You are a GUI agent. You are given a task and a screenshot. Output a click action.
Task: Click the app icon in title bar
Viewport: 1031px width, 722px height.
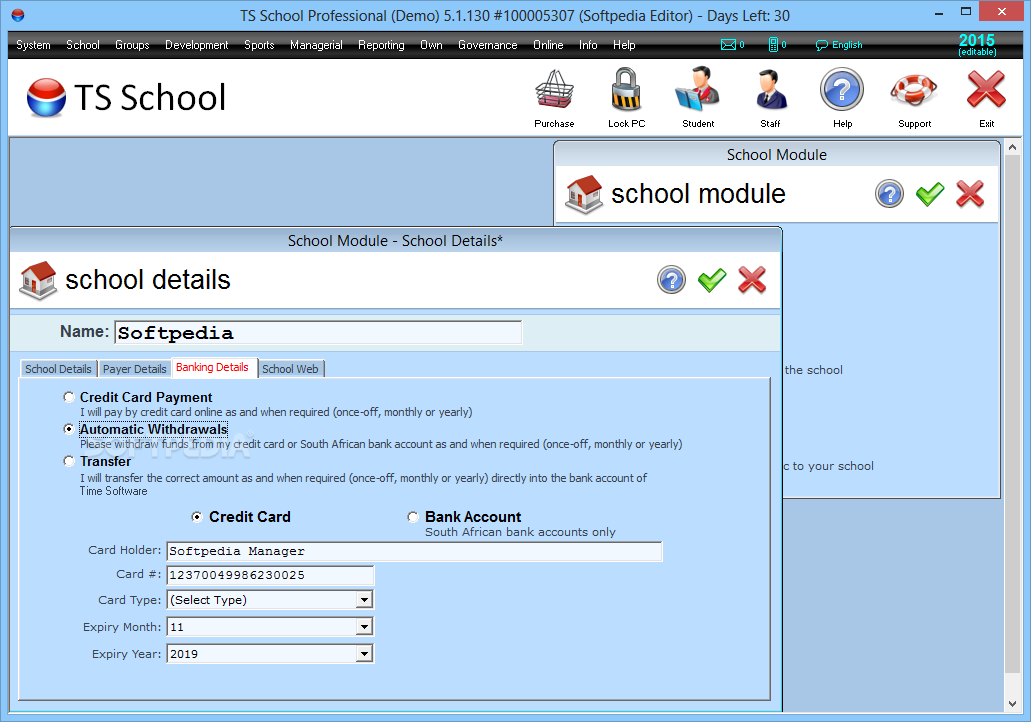pyautogui.click(x=18, y=15)
